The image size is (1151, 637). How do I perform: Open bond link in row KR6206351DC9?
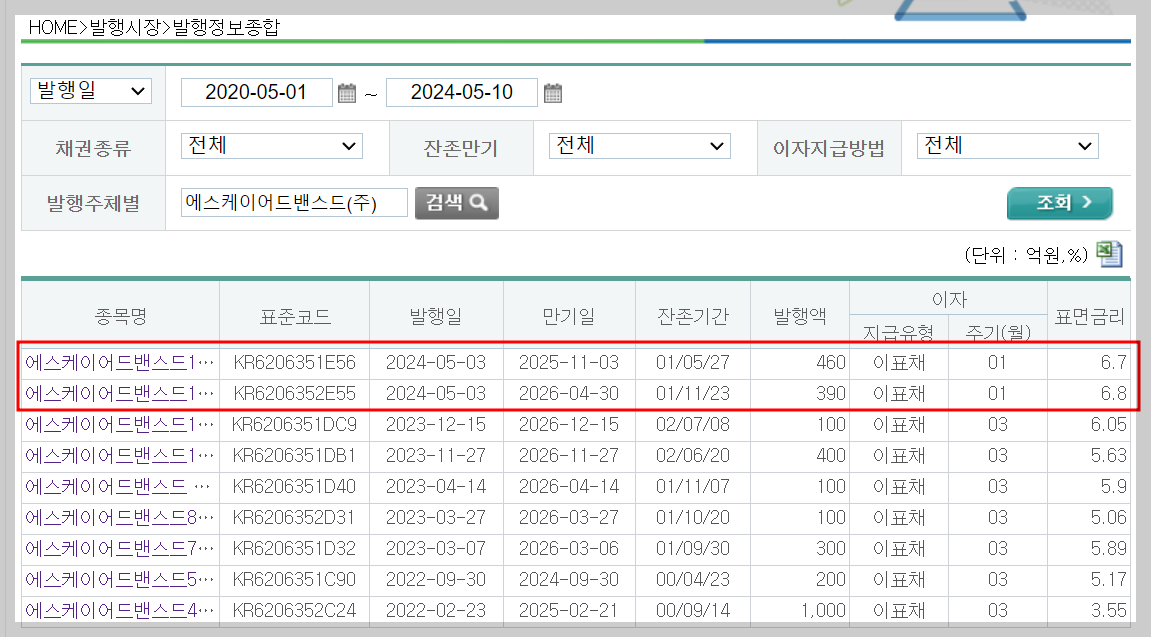click(120, 424)
